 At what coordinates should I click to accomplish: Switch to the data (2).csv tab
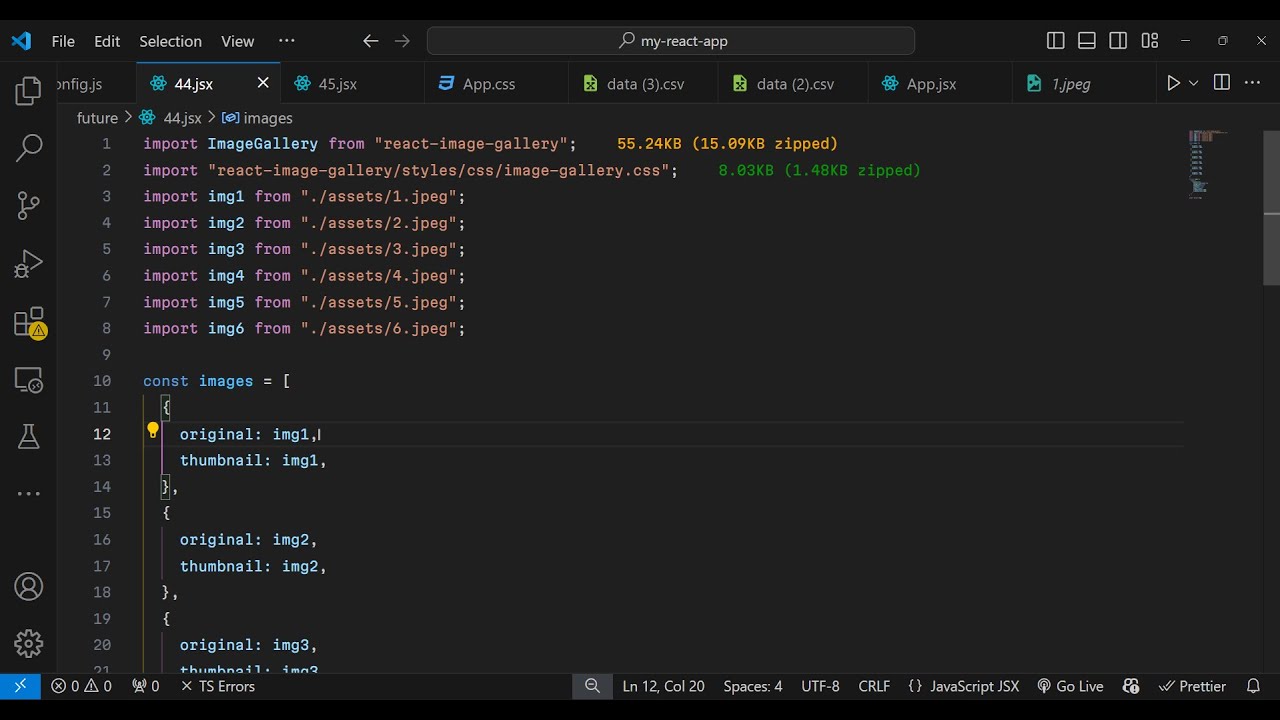(793, 84)
